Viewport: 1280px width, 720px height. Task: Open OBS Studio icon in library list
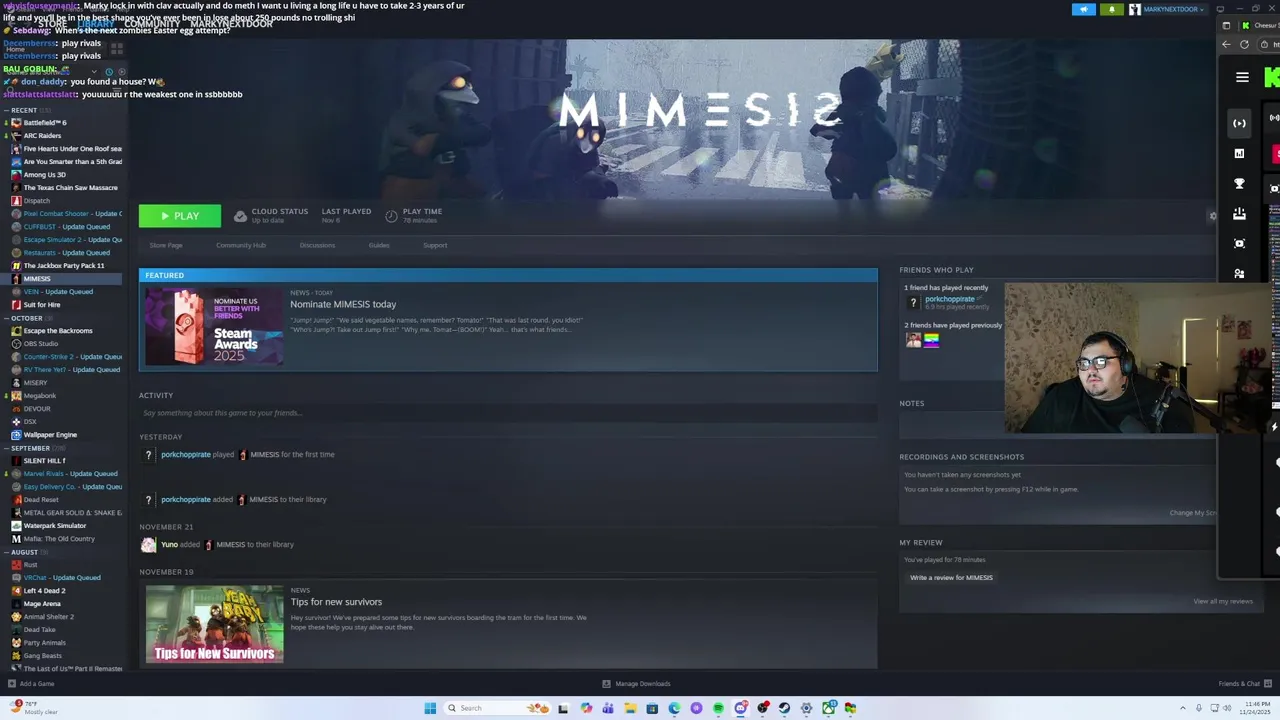point(16,343)
